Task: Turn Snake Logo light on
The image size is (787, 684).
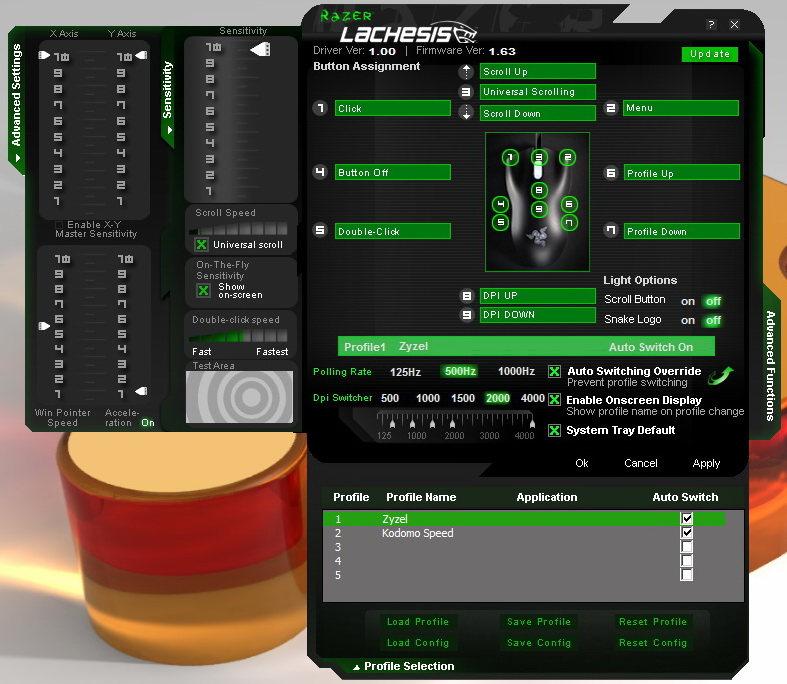Action: (x=688, y=320)
